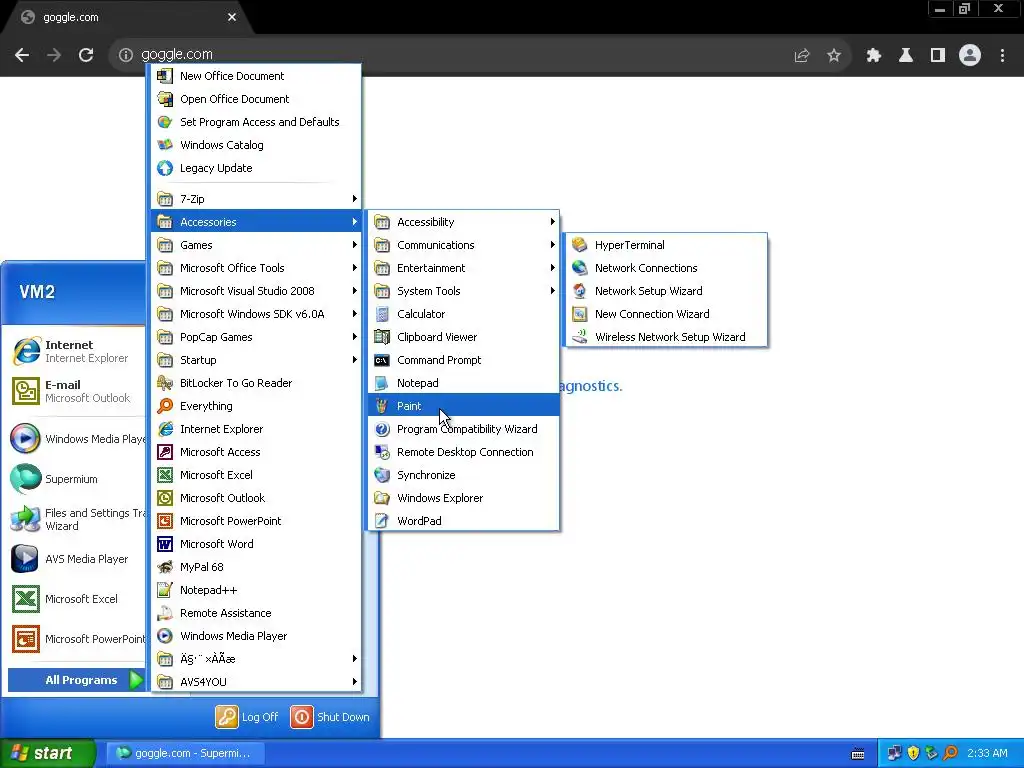Open Set Program Access and Defaults
Screen dimensions: 1024x768
tap(257, 122)
